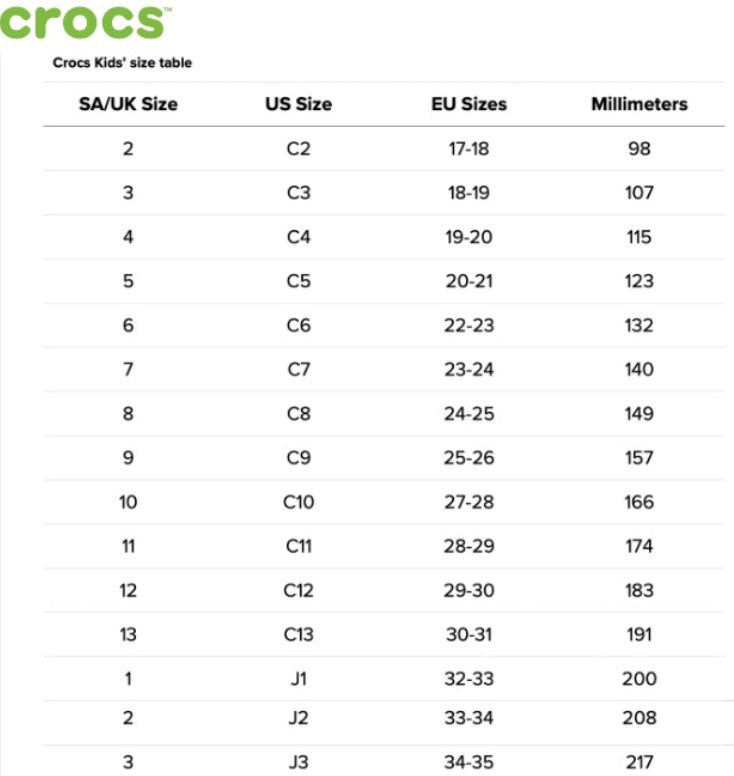Click the EU size 34-35 cell
Viewport: 734px width, 776px height.
click(469, 762)
